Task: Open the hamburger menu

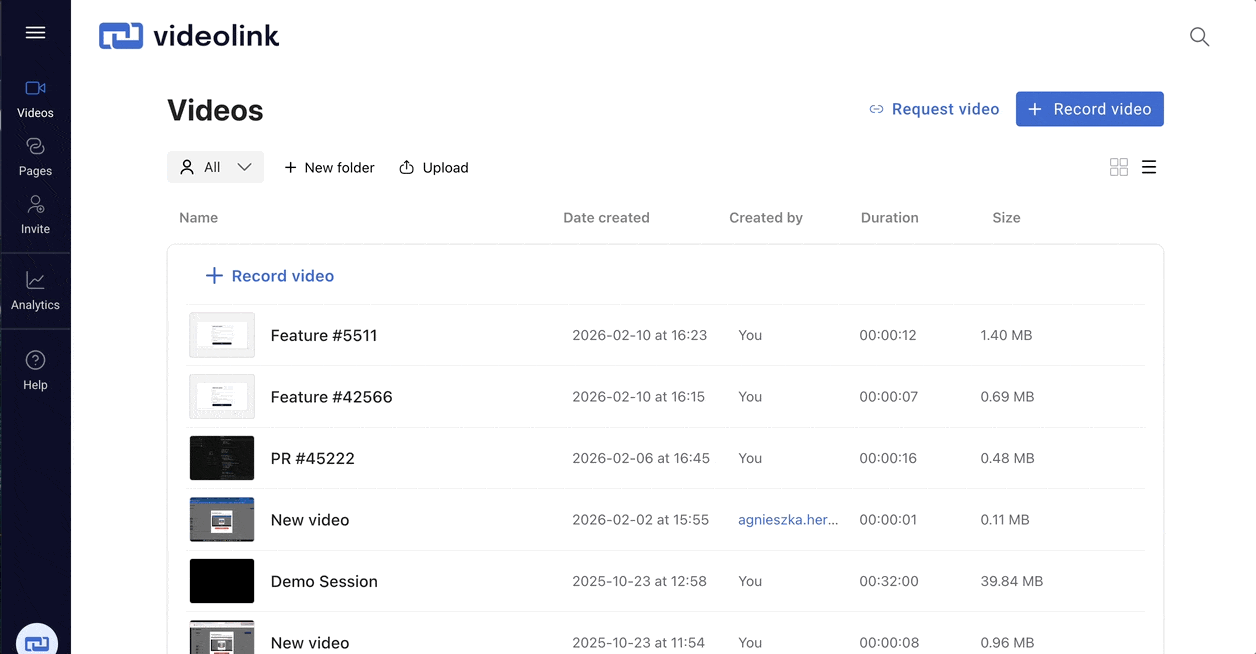Action: pos(35,33)
